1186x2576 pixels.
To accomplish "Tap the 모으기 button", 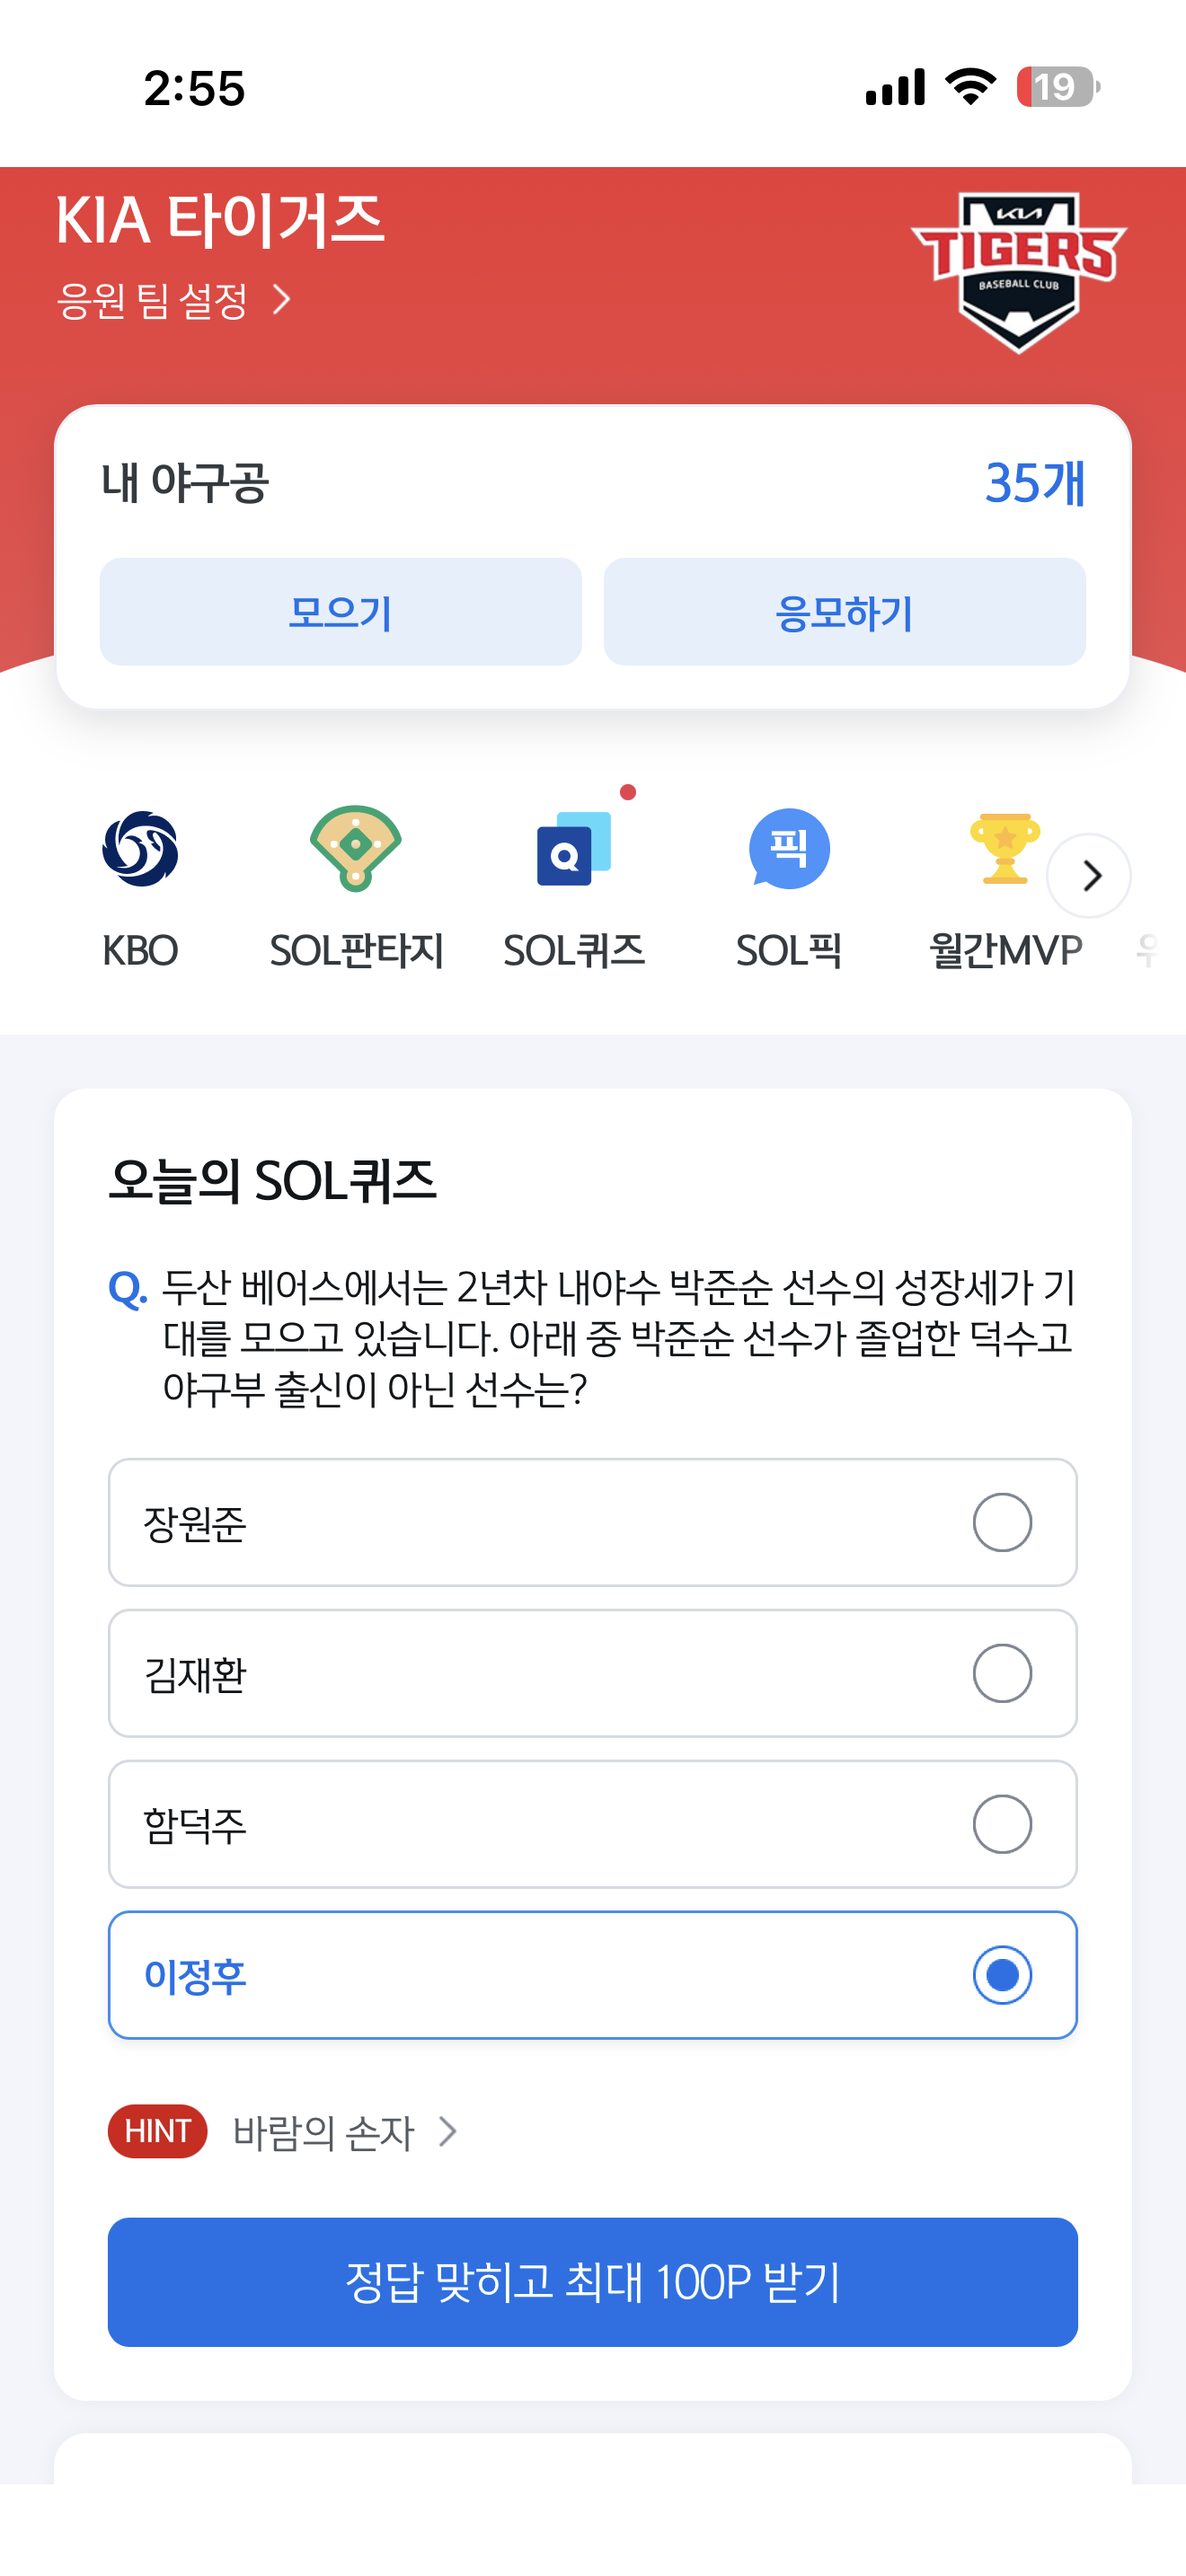I will pyautogui.click(x=341, y=612).
